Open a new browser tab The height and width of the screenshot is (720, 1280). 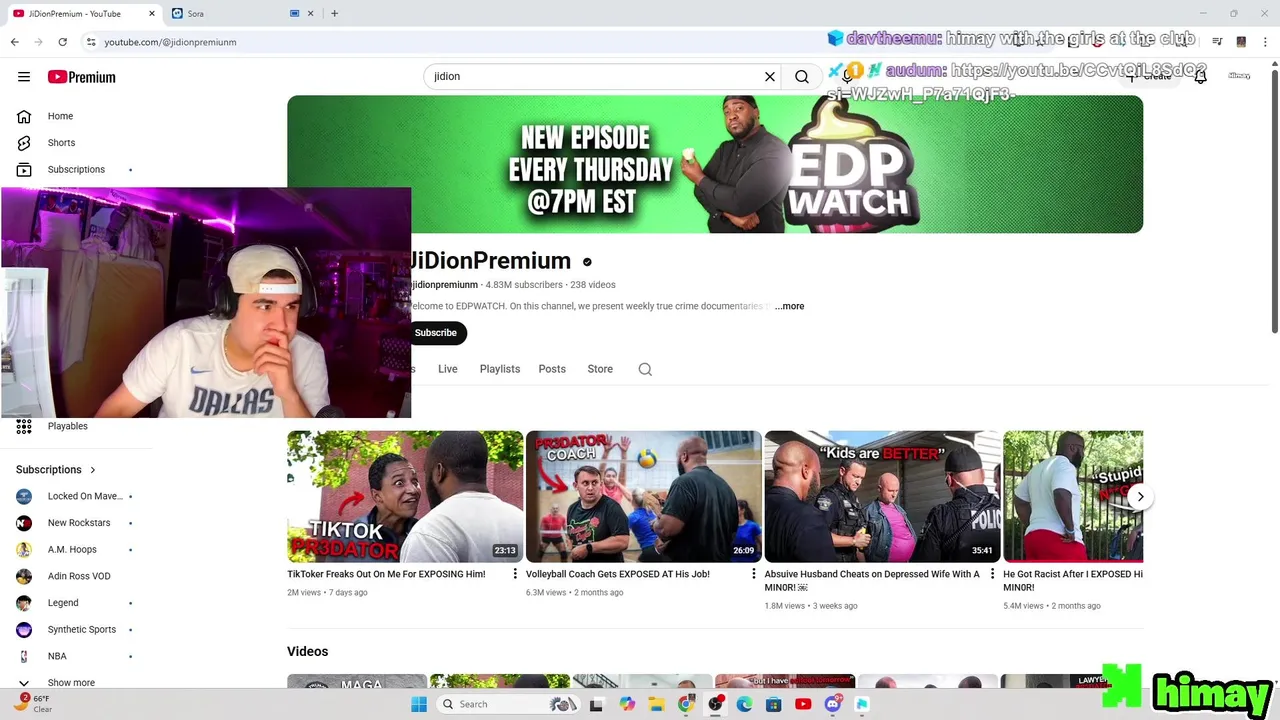click(334, 13)
